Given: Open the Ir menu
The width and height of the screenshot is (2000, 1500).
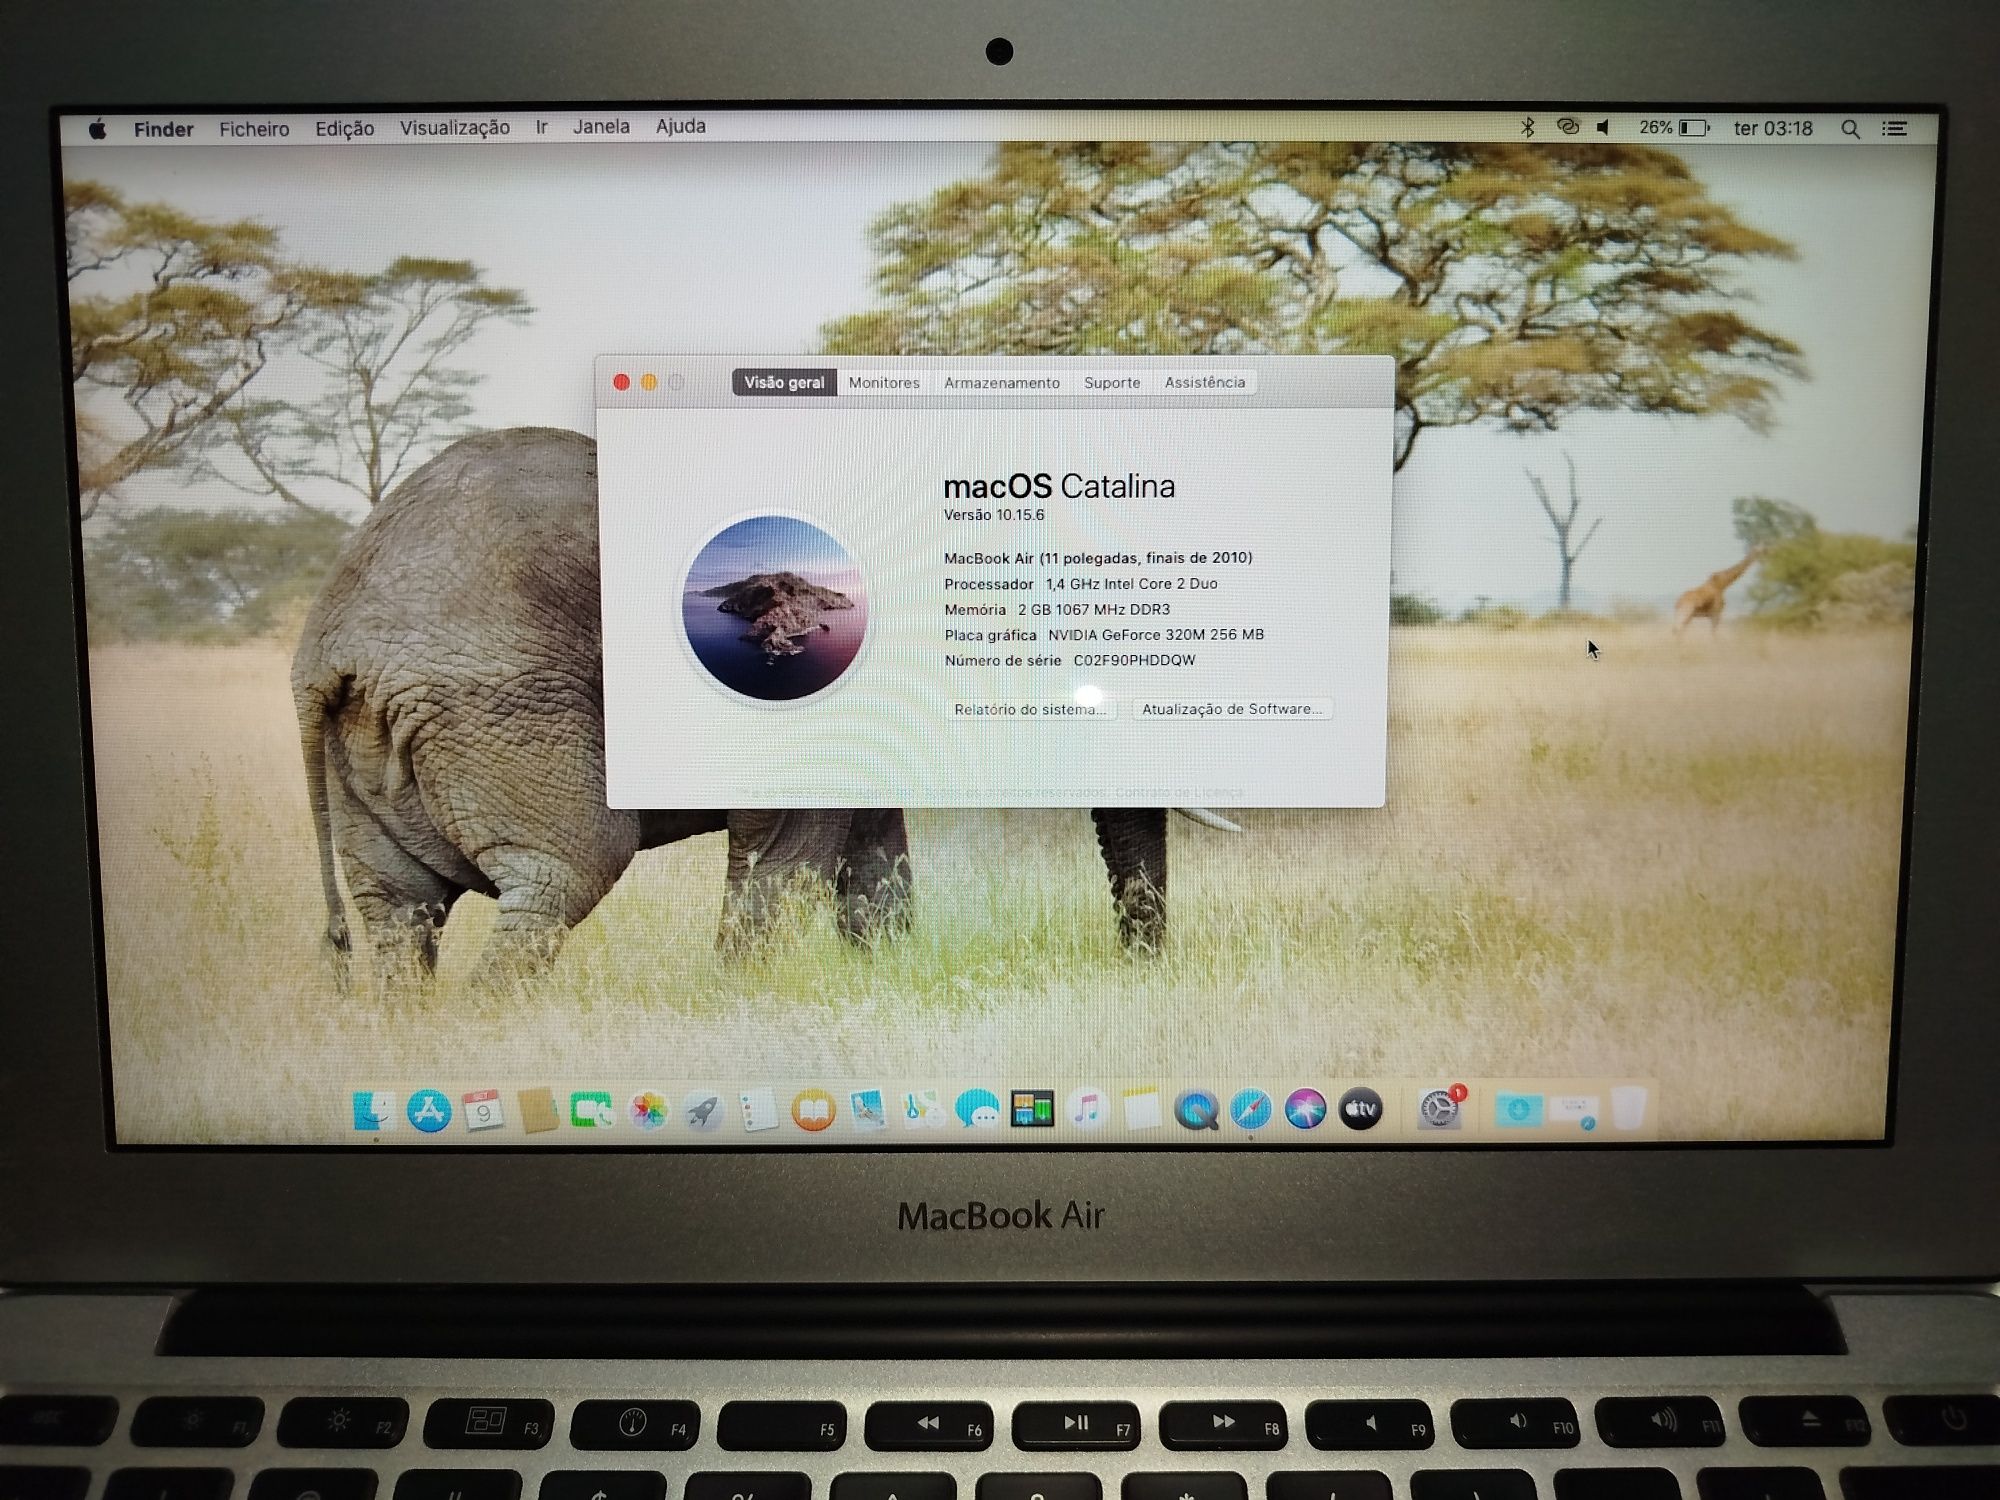Looking at the screenshot, I should tap(541, 127).
